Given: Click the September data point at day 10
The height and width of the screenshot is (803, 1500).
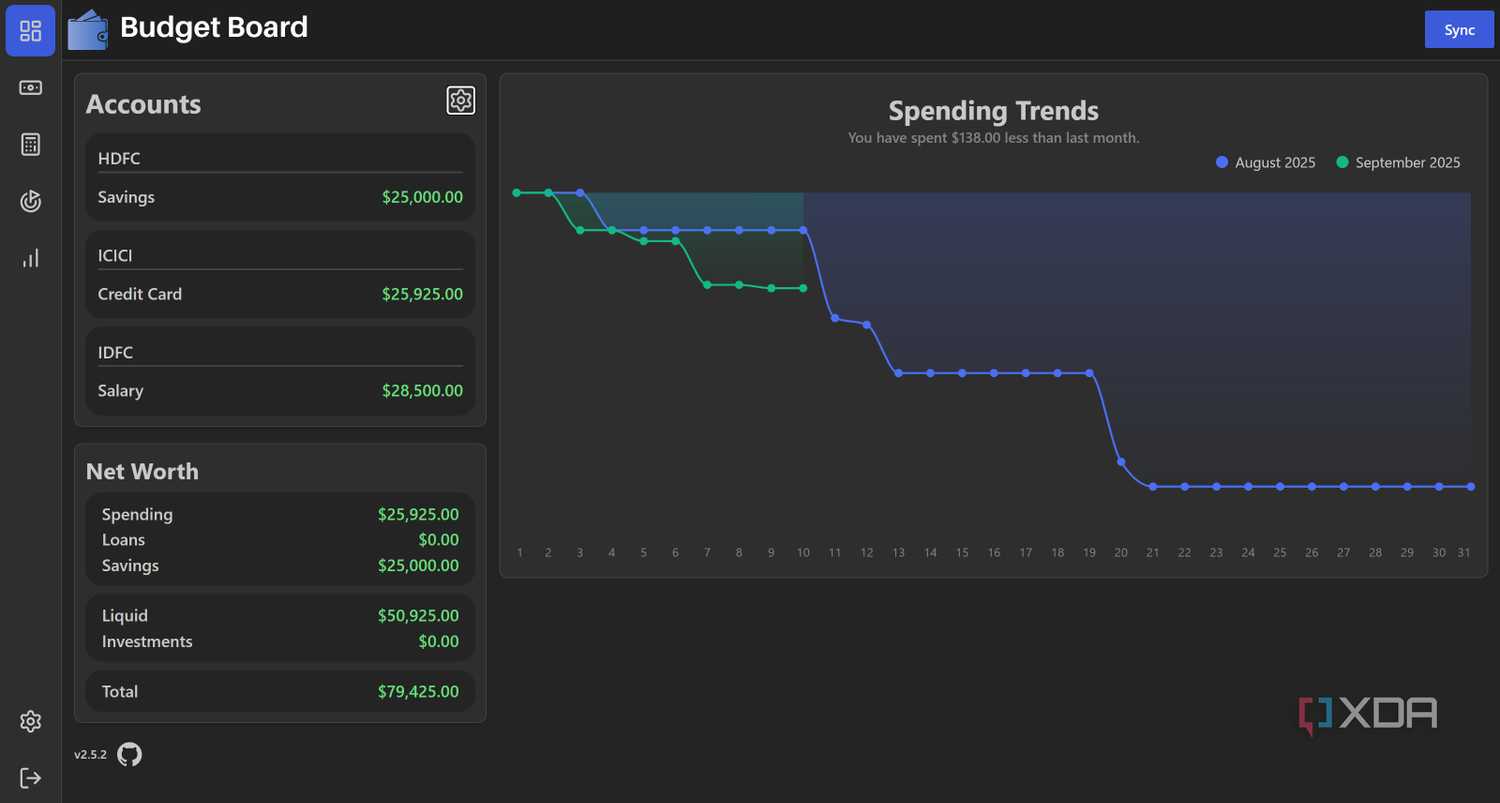Looking at the screenshot, I should coord(803,288).
